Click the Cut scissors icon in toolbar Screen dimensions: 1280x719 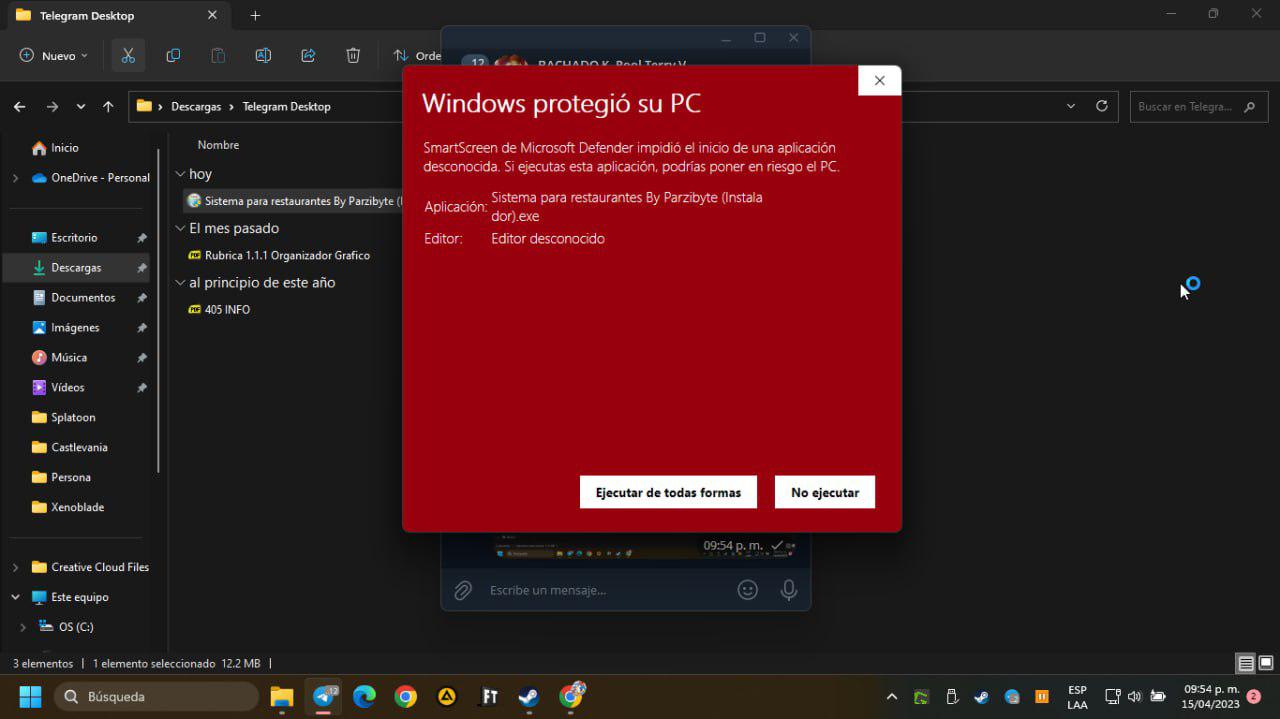(x=128, y=56)
